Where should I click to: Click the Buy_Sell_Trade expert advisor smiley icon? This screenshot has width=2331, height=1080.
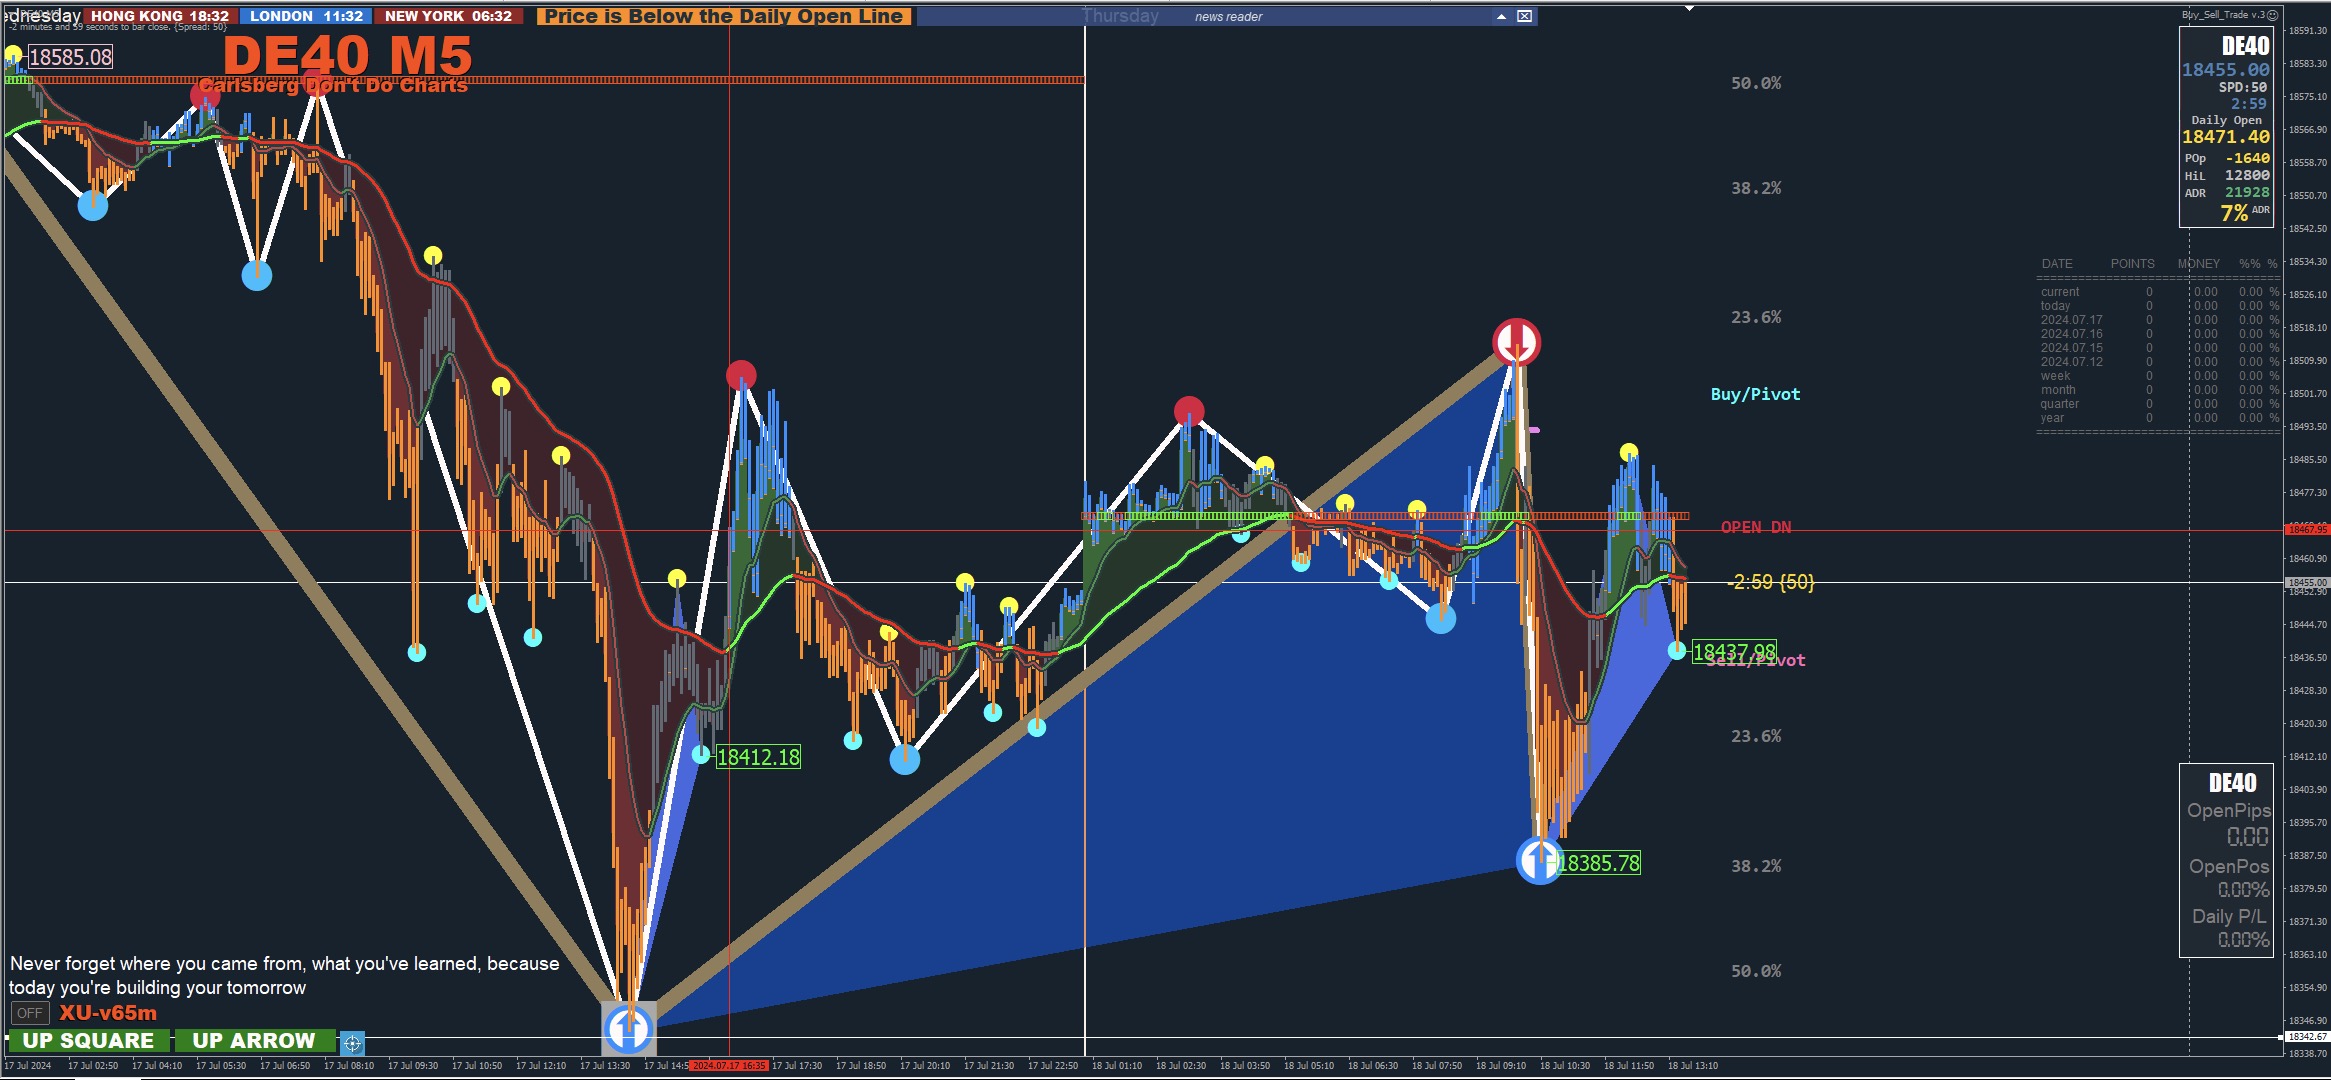point(2272,15)
